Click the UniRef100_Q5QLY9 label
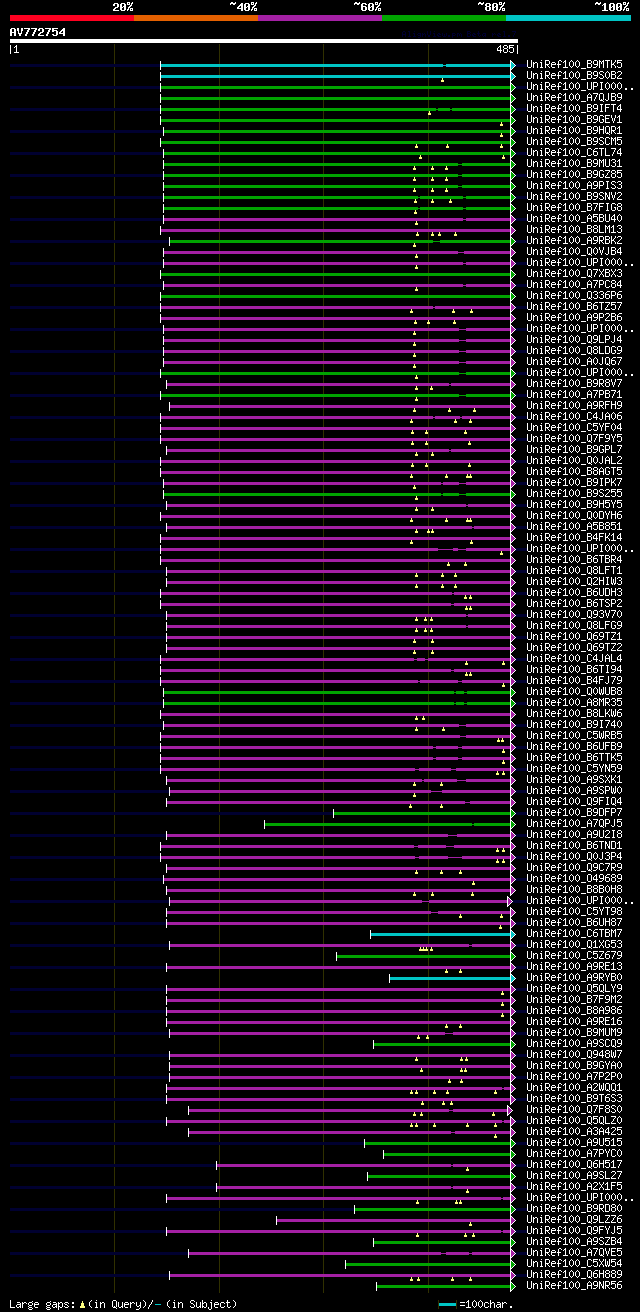 [574, 988]
